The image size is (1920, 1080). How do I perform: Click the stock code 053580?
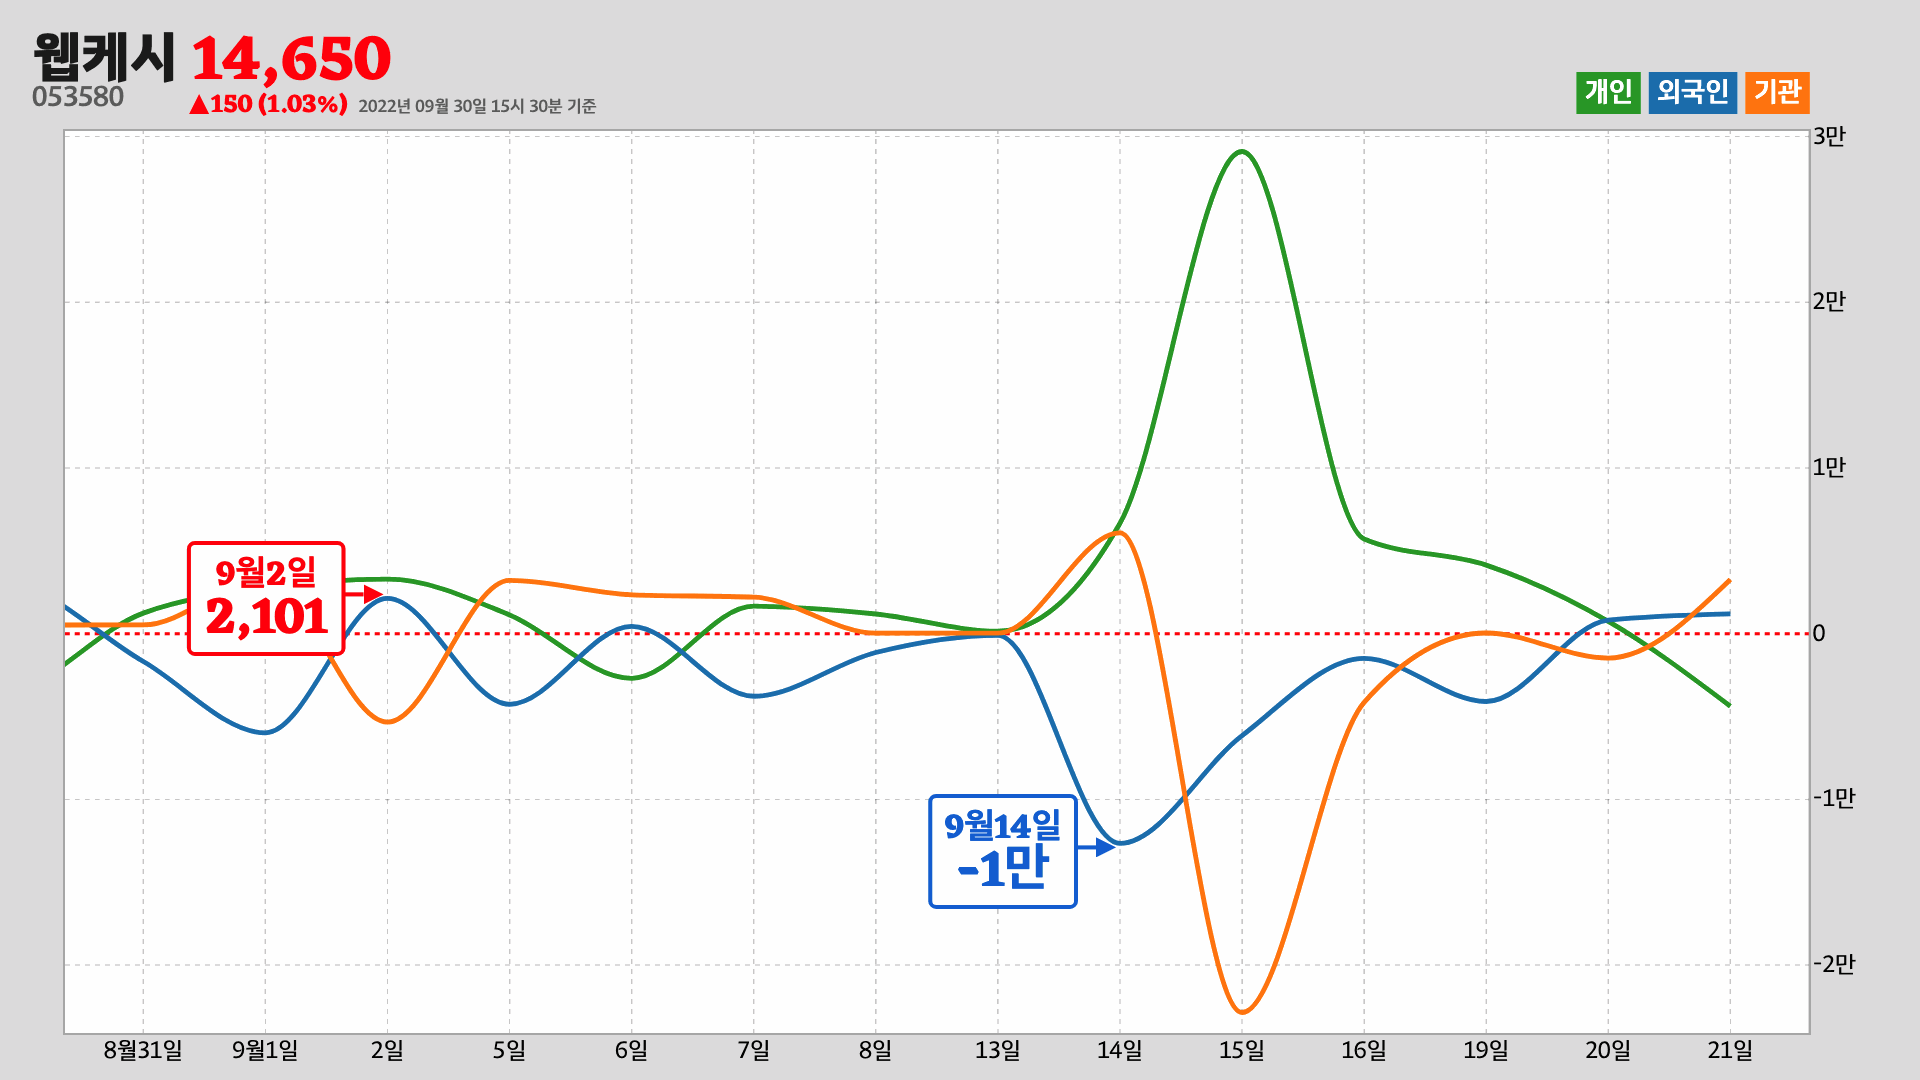coord(78,97)
